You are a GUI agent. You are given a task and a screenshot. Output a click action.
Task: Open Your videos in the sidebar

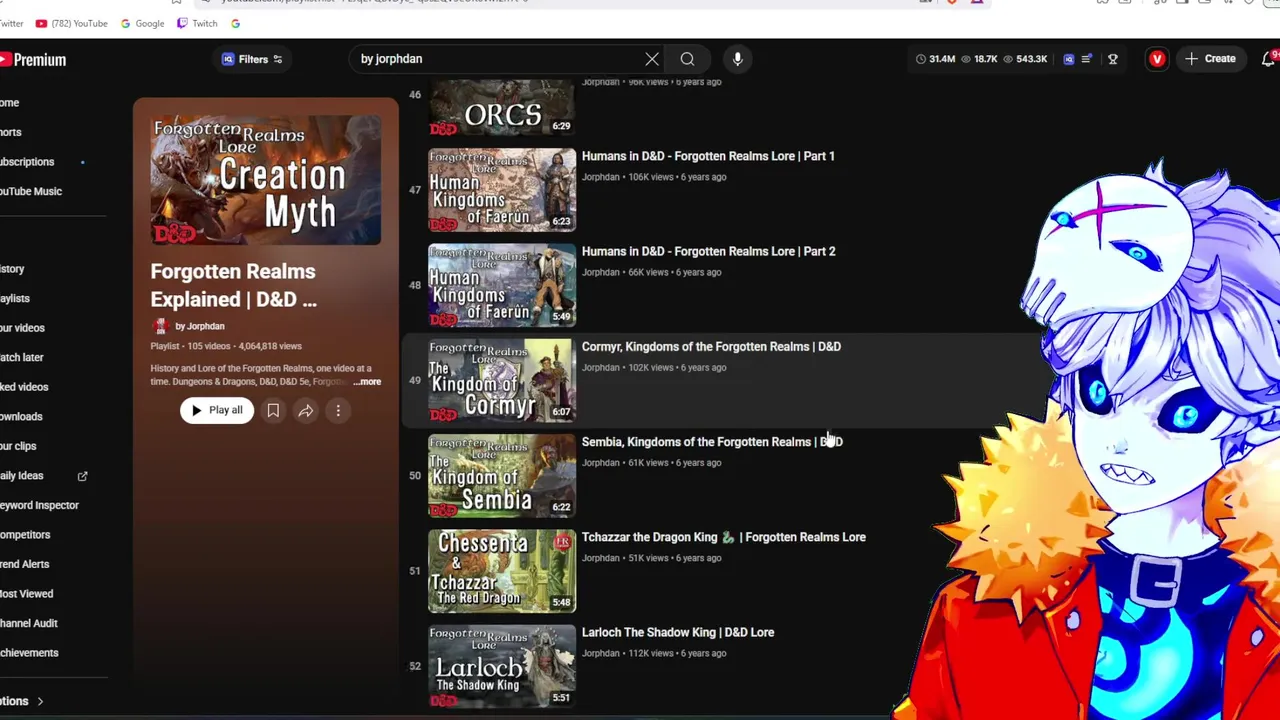[22, 327]
